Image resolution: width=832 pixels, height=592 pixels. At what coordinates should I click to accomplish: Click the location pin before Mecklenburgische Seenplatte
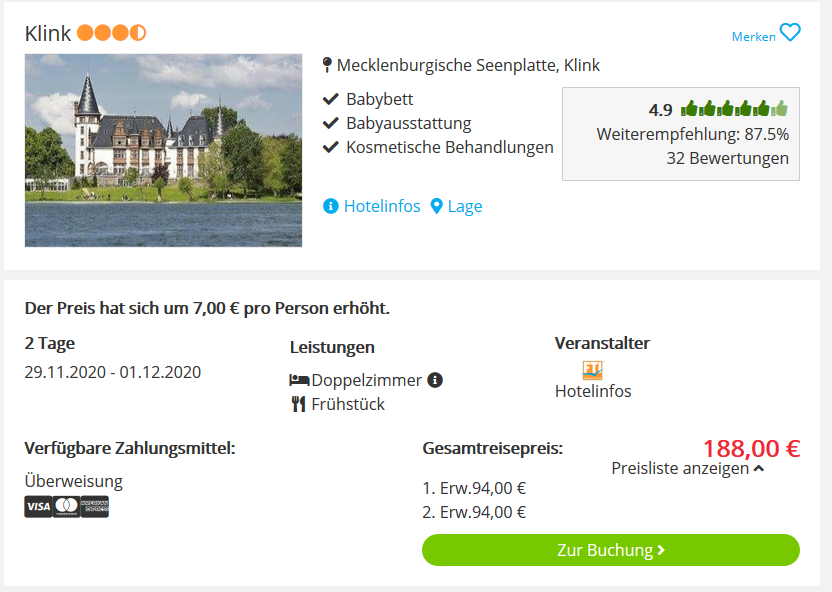pos(327,65)
